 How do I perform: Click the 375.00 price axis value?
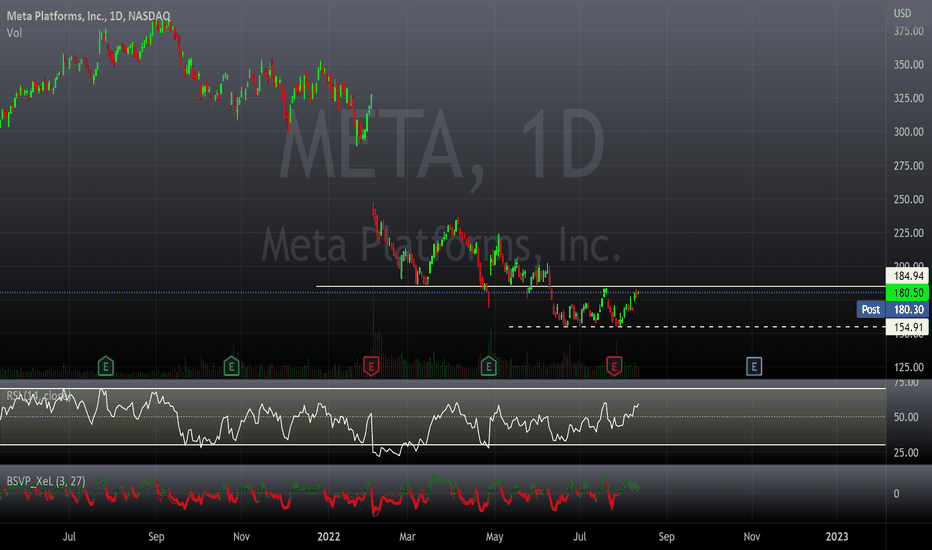tap(909, 31)
